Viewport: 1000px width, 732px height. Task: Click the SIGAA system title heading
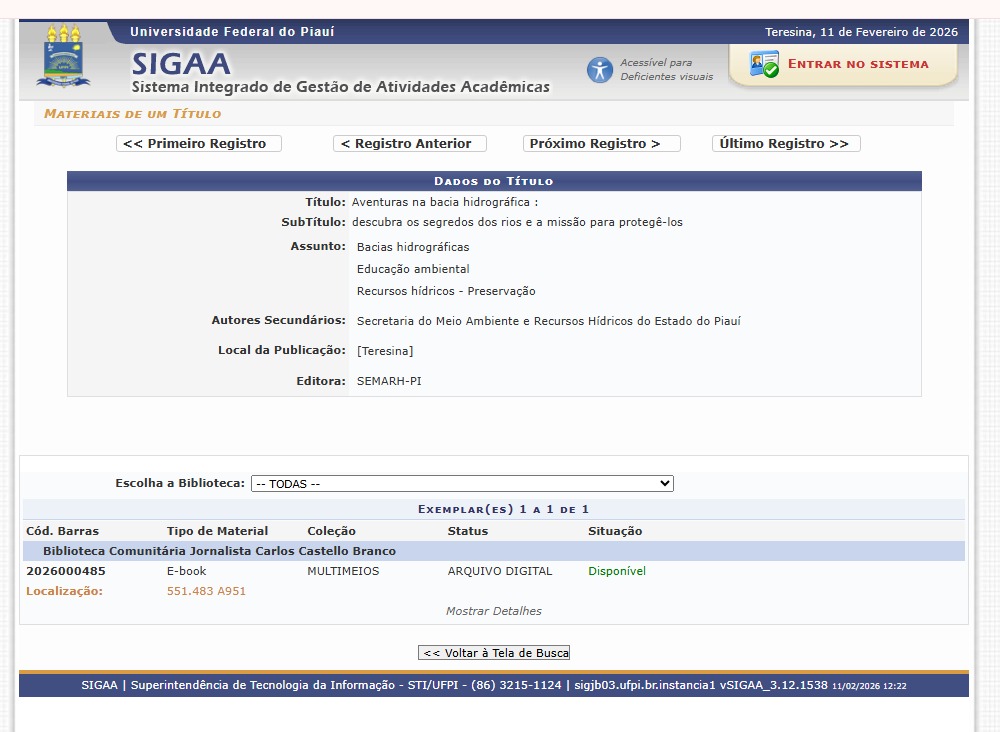click(181, 64)
